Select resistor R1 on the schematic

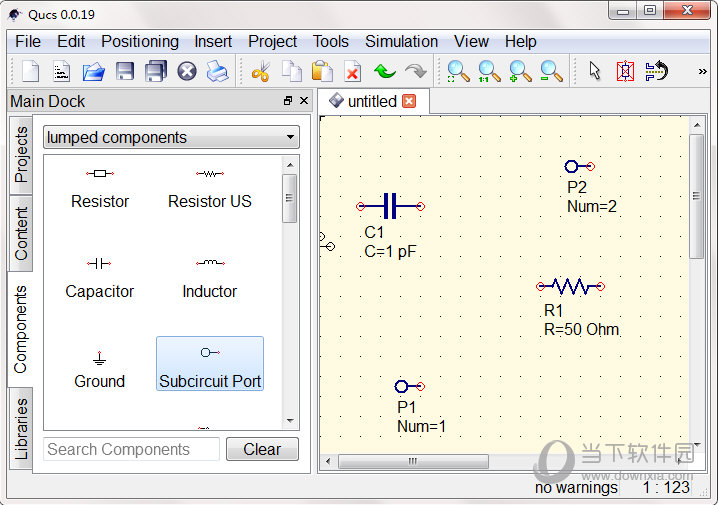[570, 287]
